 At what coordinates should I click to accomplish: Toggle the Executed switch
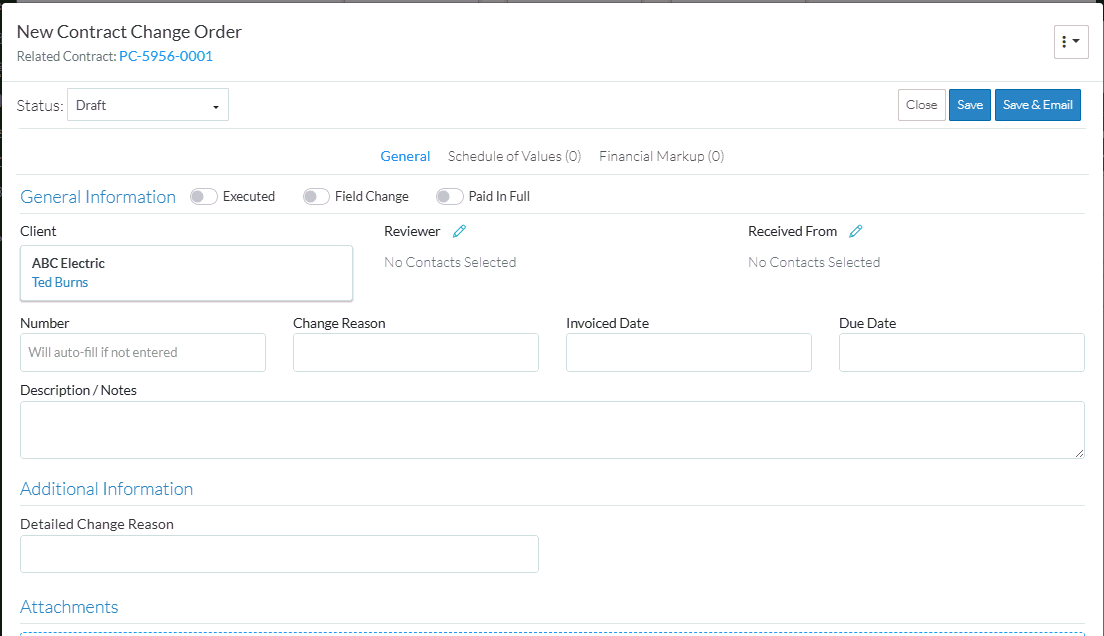point(204,197)
